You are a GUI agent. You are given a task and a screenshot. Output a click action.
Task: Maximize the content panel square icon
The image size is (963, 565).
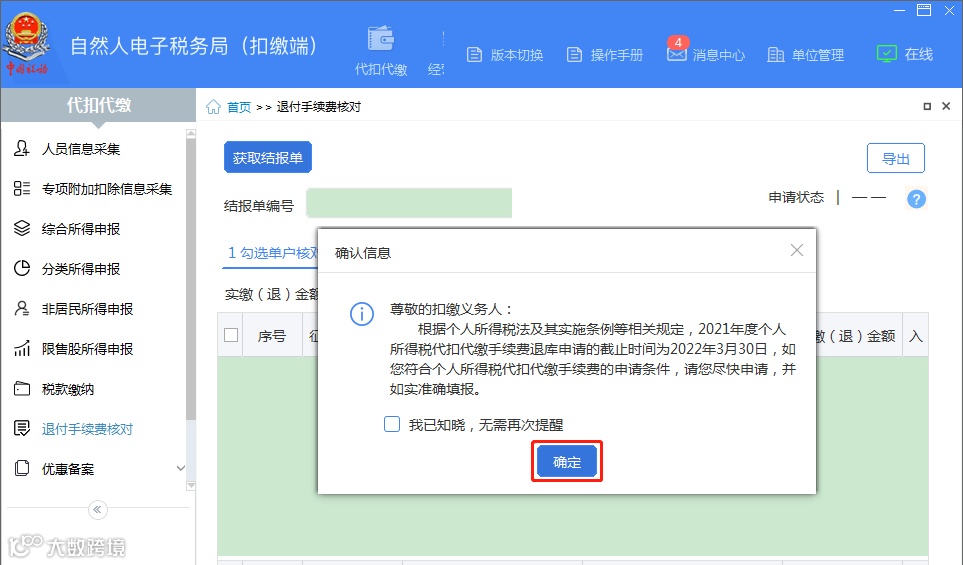point(927,106)
